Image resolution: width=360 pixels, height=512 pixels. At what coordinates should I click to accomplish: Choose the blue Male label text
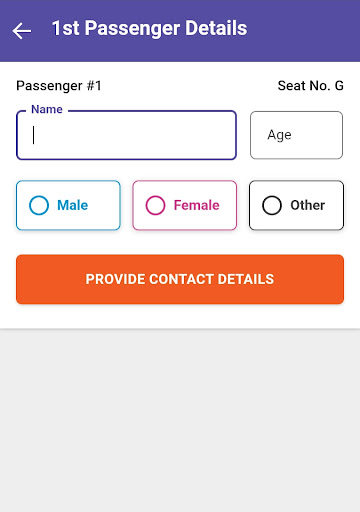73,205
